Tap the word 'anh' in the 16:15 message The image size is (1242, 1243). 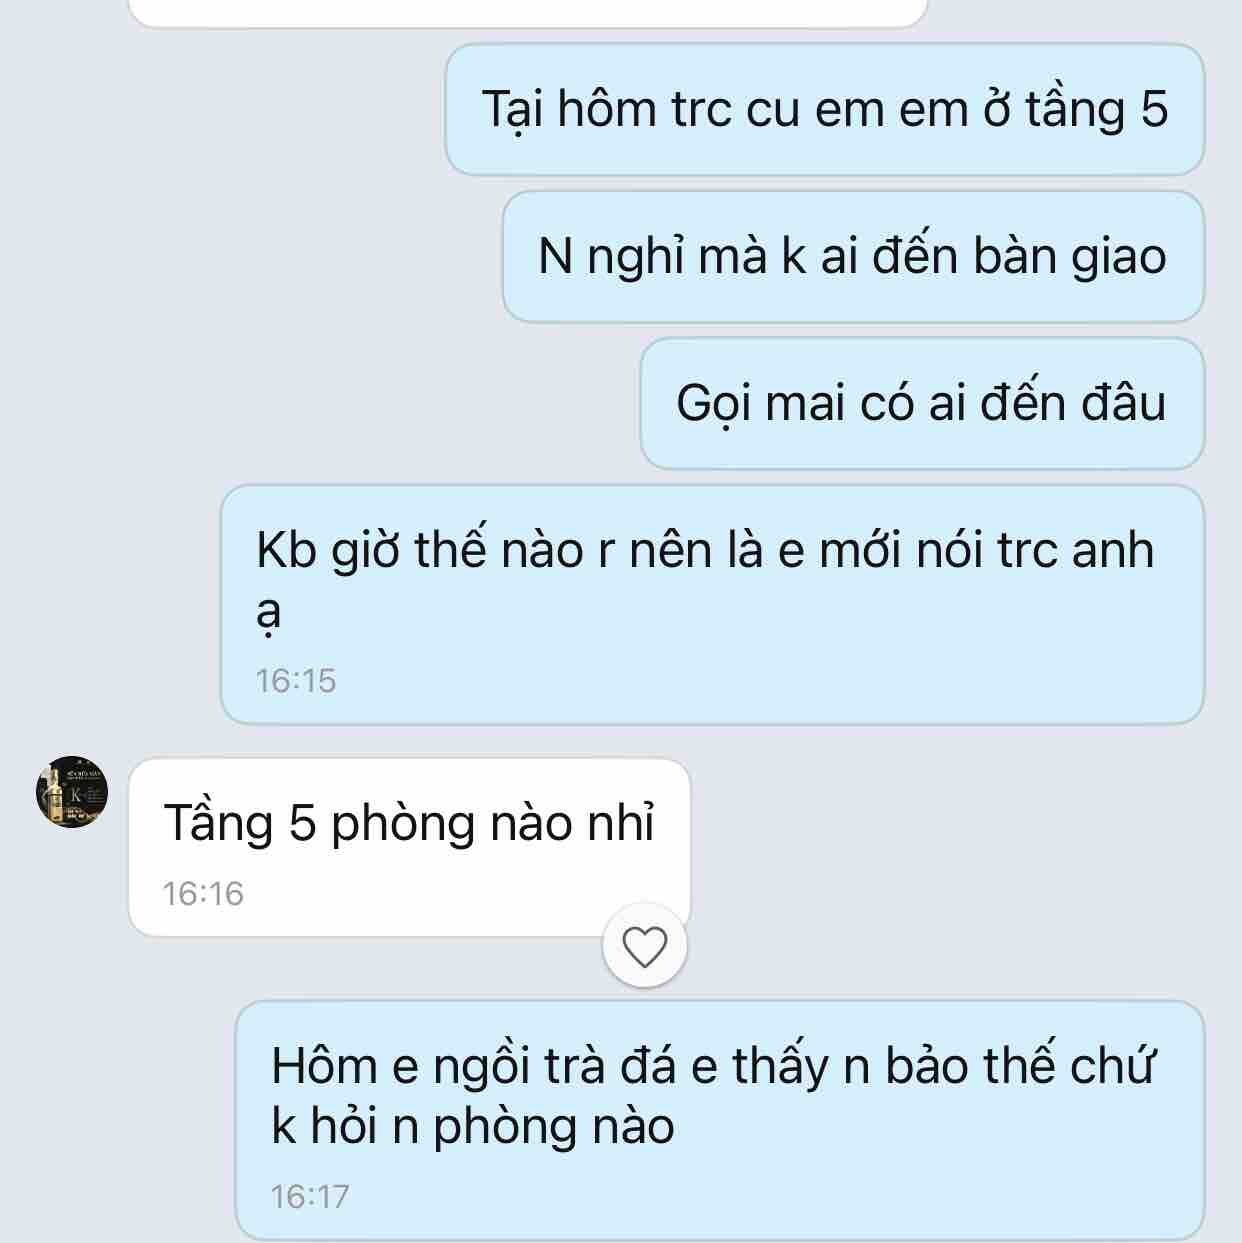tap(1113, 550)
